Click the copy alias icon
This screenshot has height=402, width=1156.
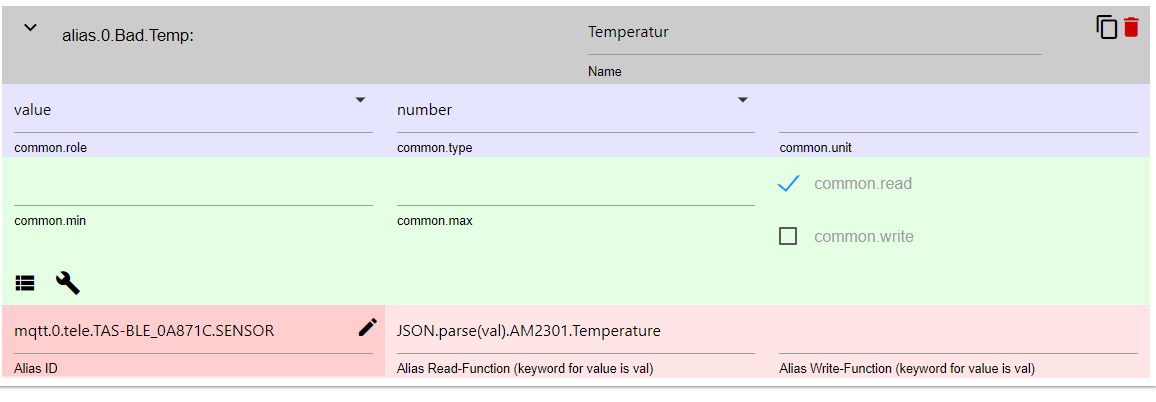1106,27
